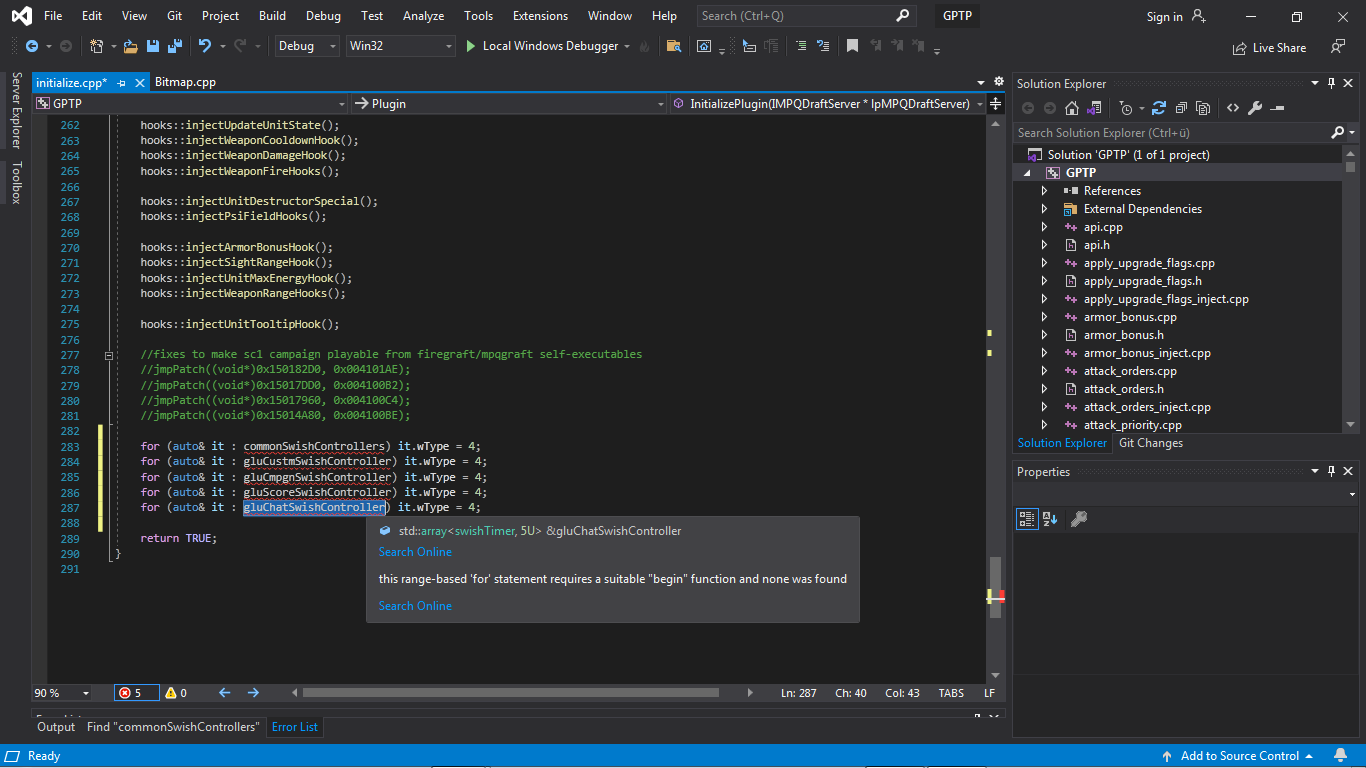This screenshot has width=1366, height=768.
Task: Click the first Search Online link in tooltip
Action: [415, 552]
